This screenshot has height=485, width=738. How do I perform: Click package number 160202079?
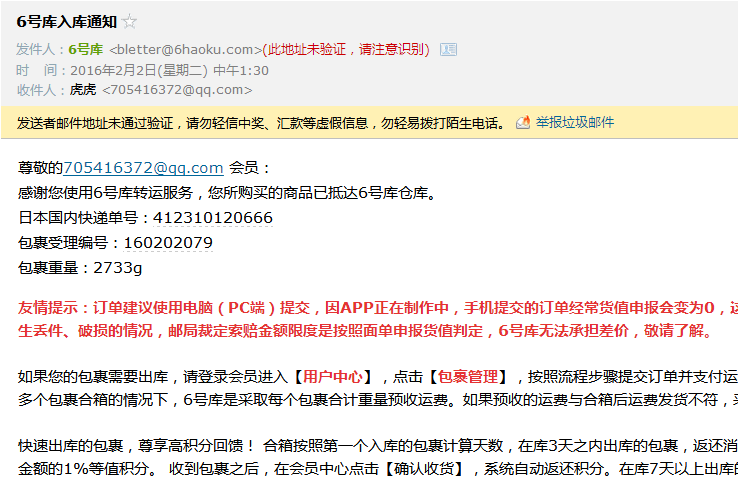pyautogui.click(x=168, y=243)
